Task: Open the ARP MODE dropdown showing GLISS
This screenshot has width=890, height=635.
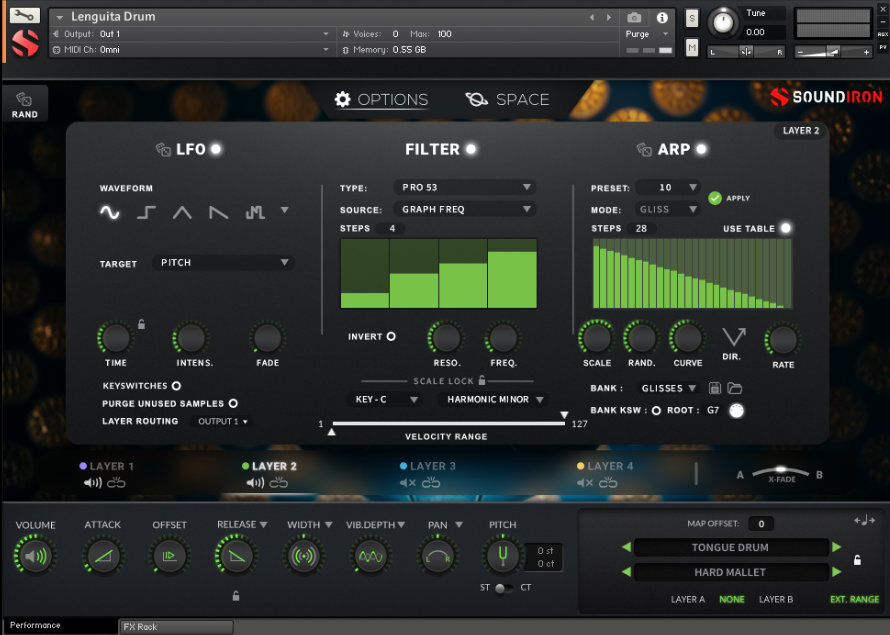Action: tap(666, 208)
